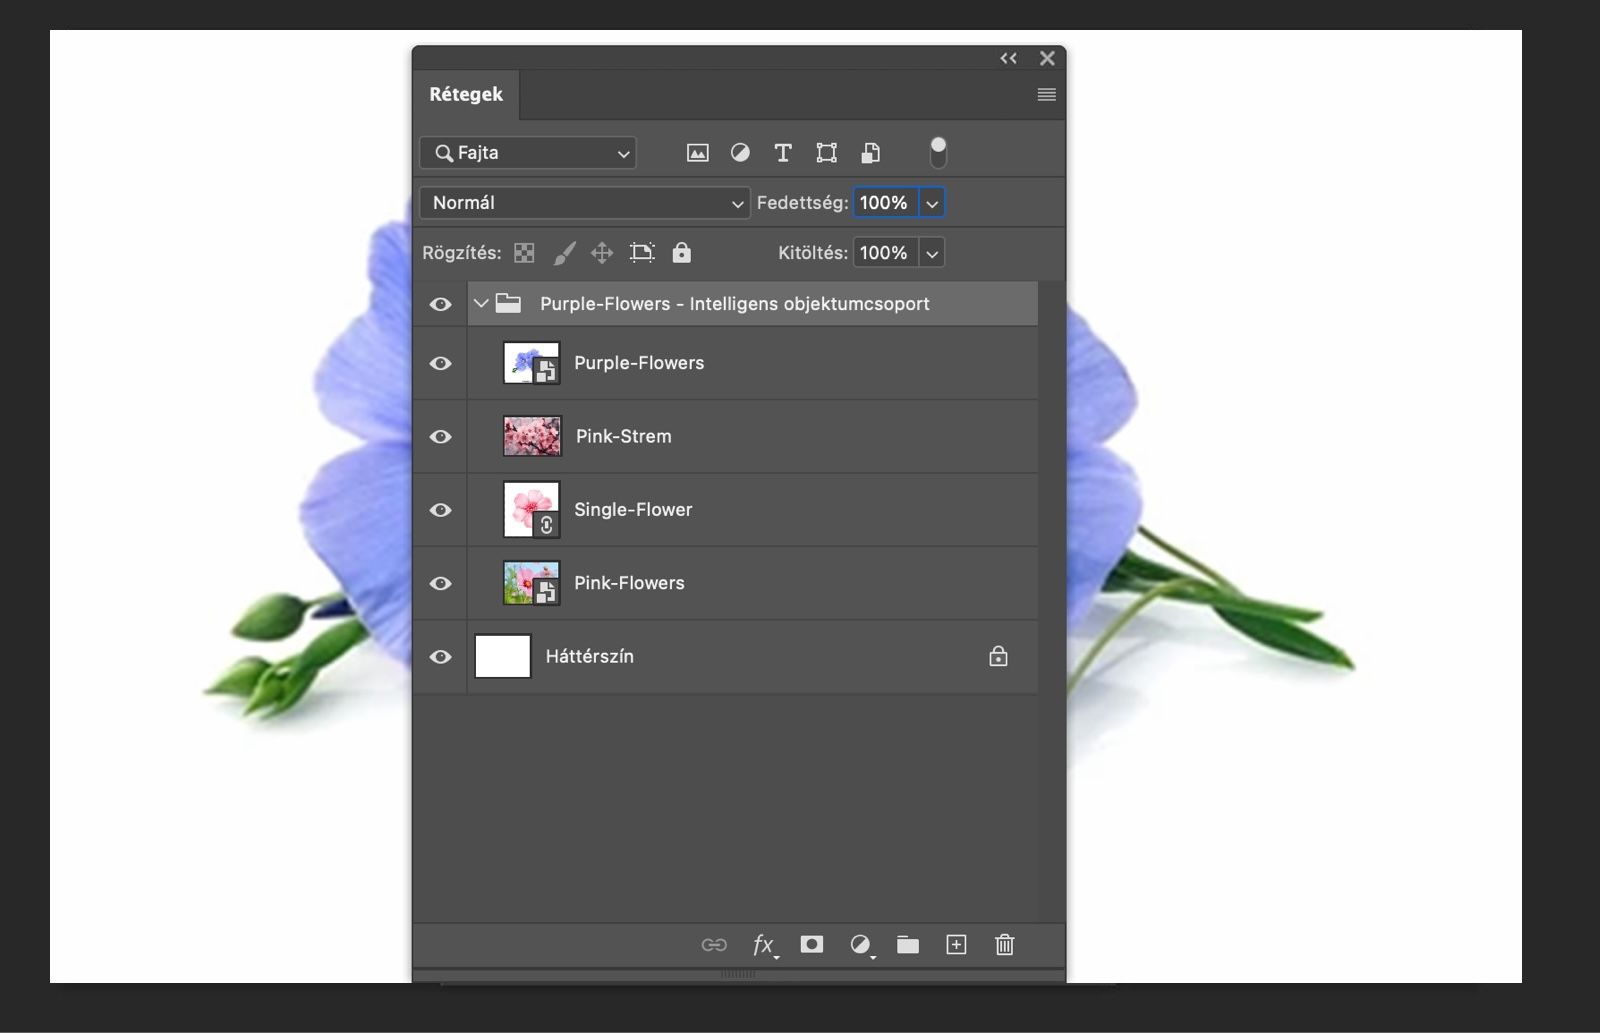1600x1033 pixels.
Task: Open the fx layer style menu
Action: click(x=764, y=945)
